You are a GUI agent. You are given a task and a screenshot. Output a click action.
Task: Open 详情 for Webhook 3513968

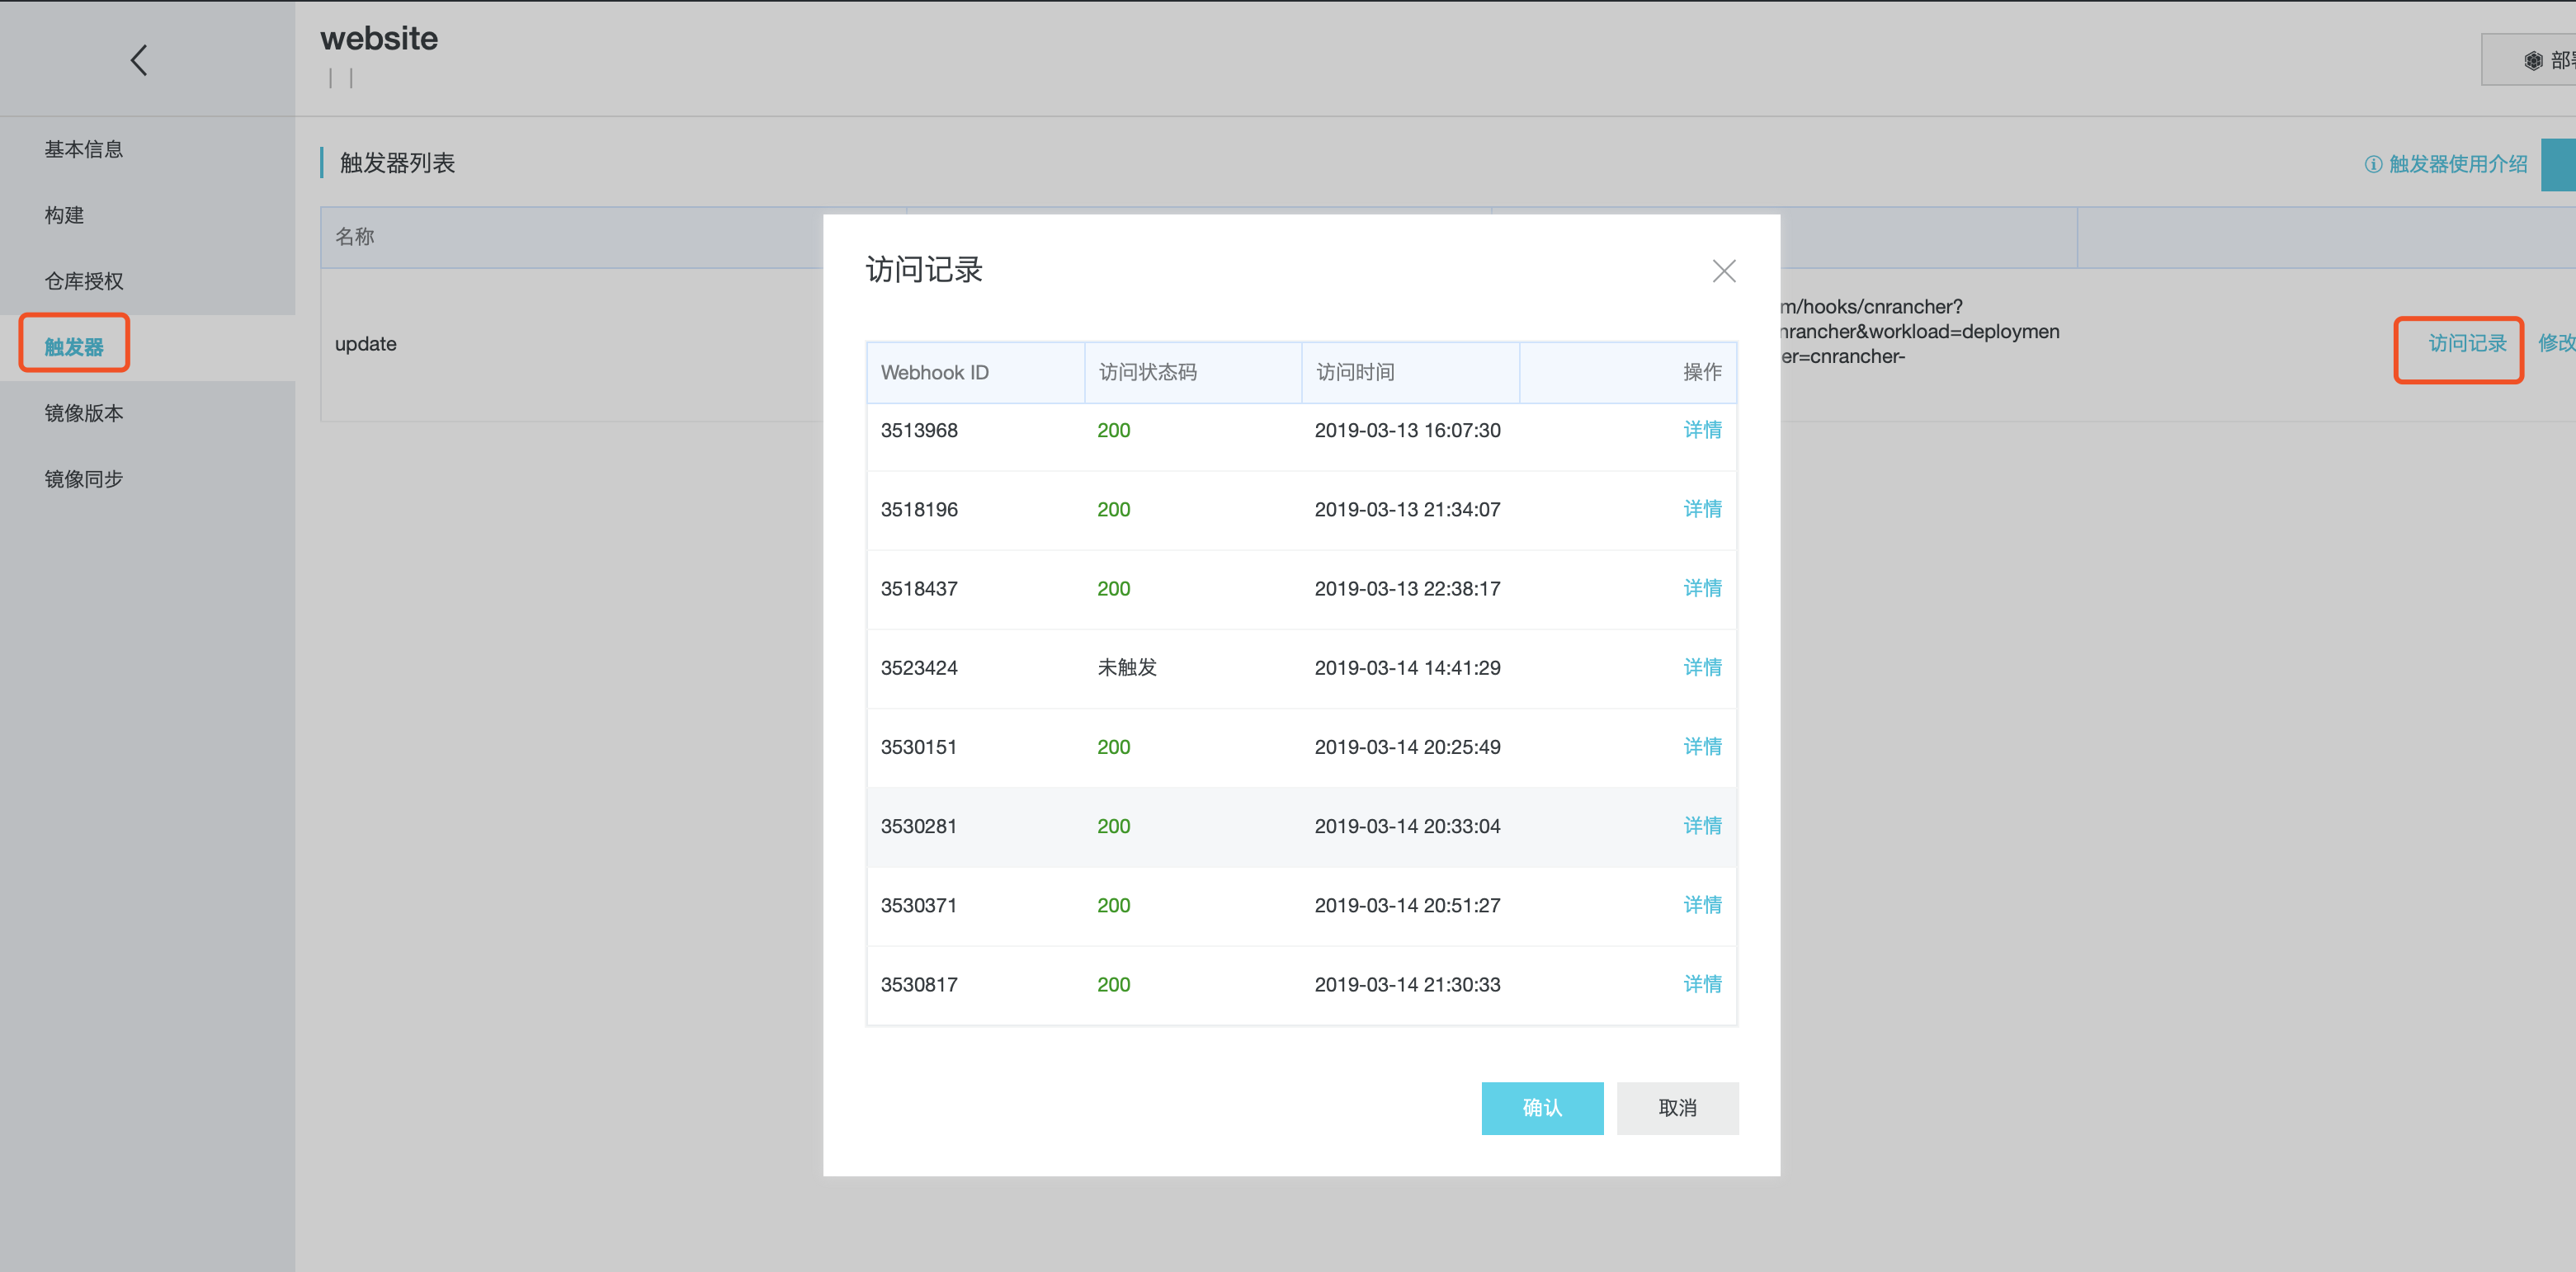point(1701,430)
